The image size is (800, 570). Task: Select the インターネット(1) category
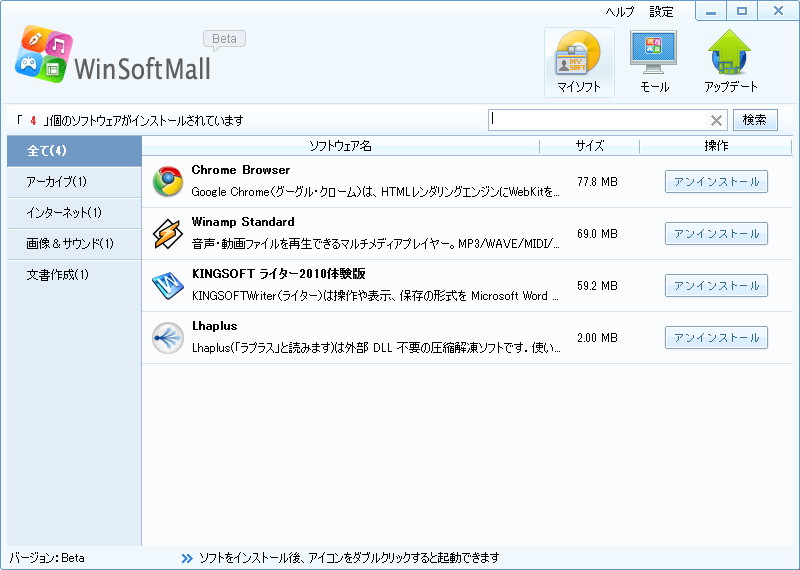coord(74,213)
